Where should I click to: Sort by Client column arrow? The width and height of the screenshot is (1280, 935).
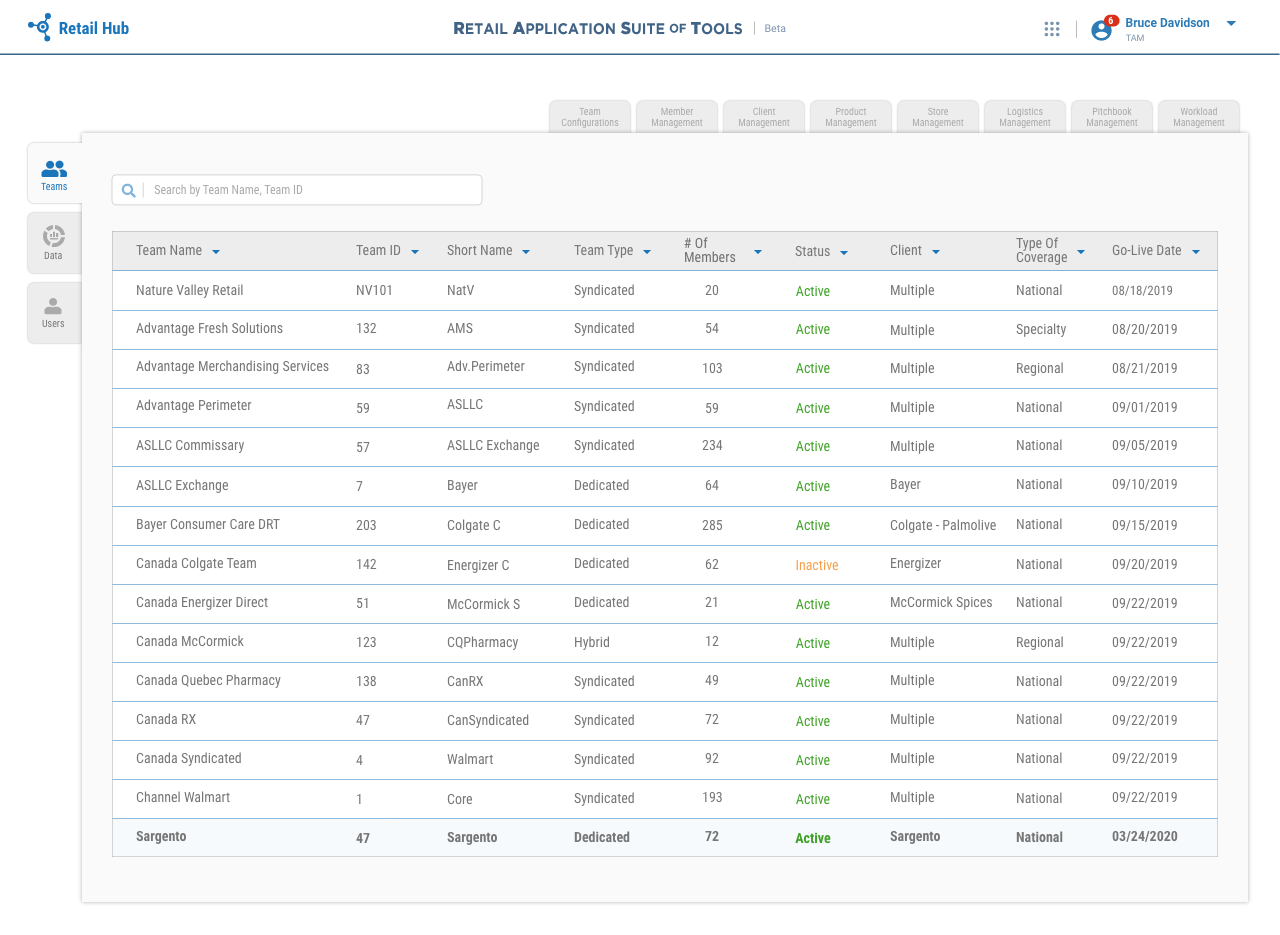pos(936,252)
